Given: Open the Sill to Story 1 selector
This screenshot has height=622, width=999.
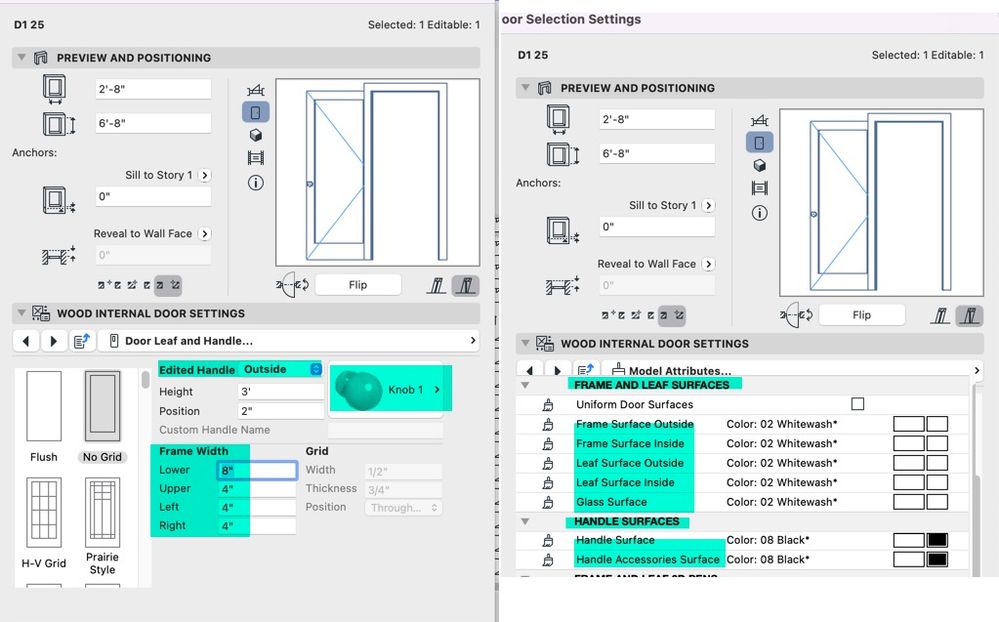Looking at the screenshot, I should pos(204,175).
